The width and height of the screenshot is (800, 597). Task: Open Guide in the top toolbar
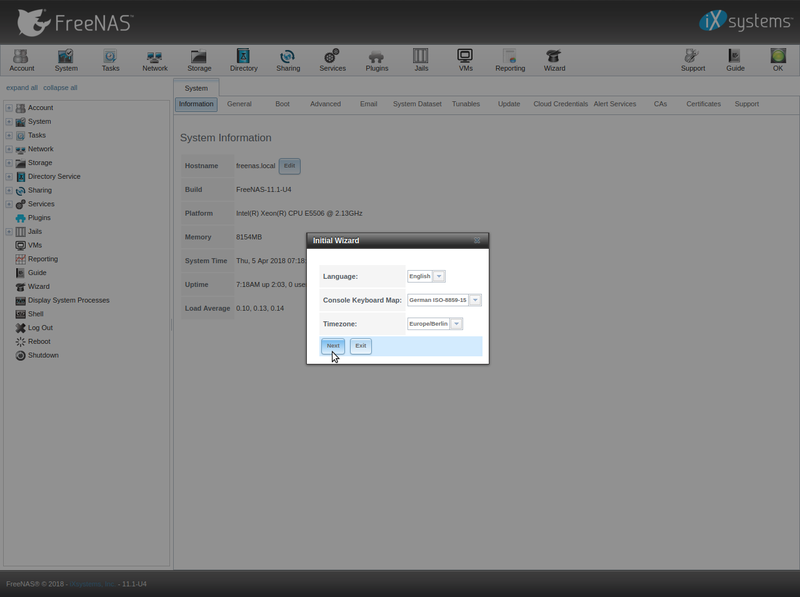(735, 60)
